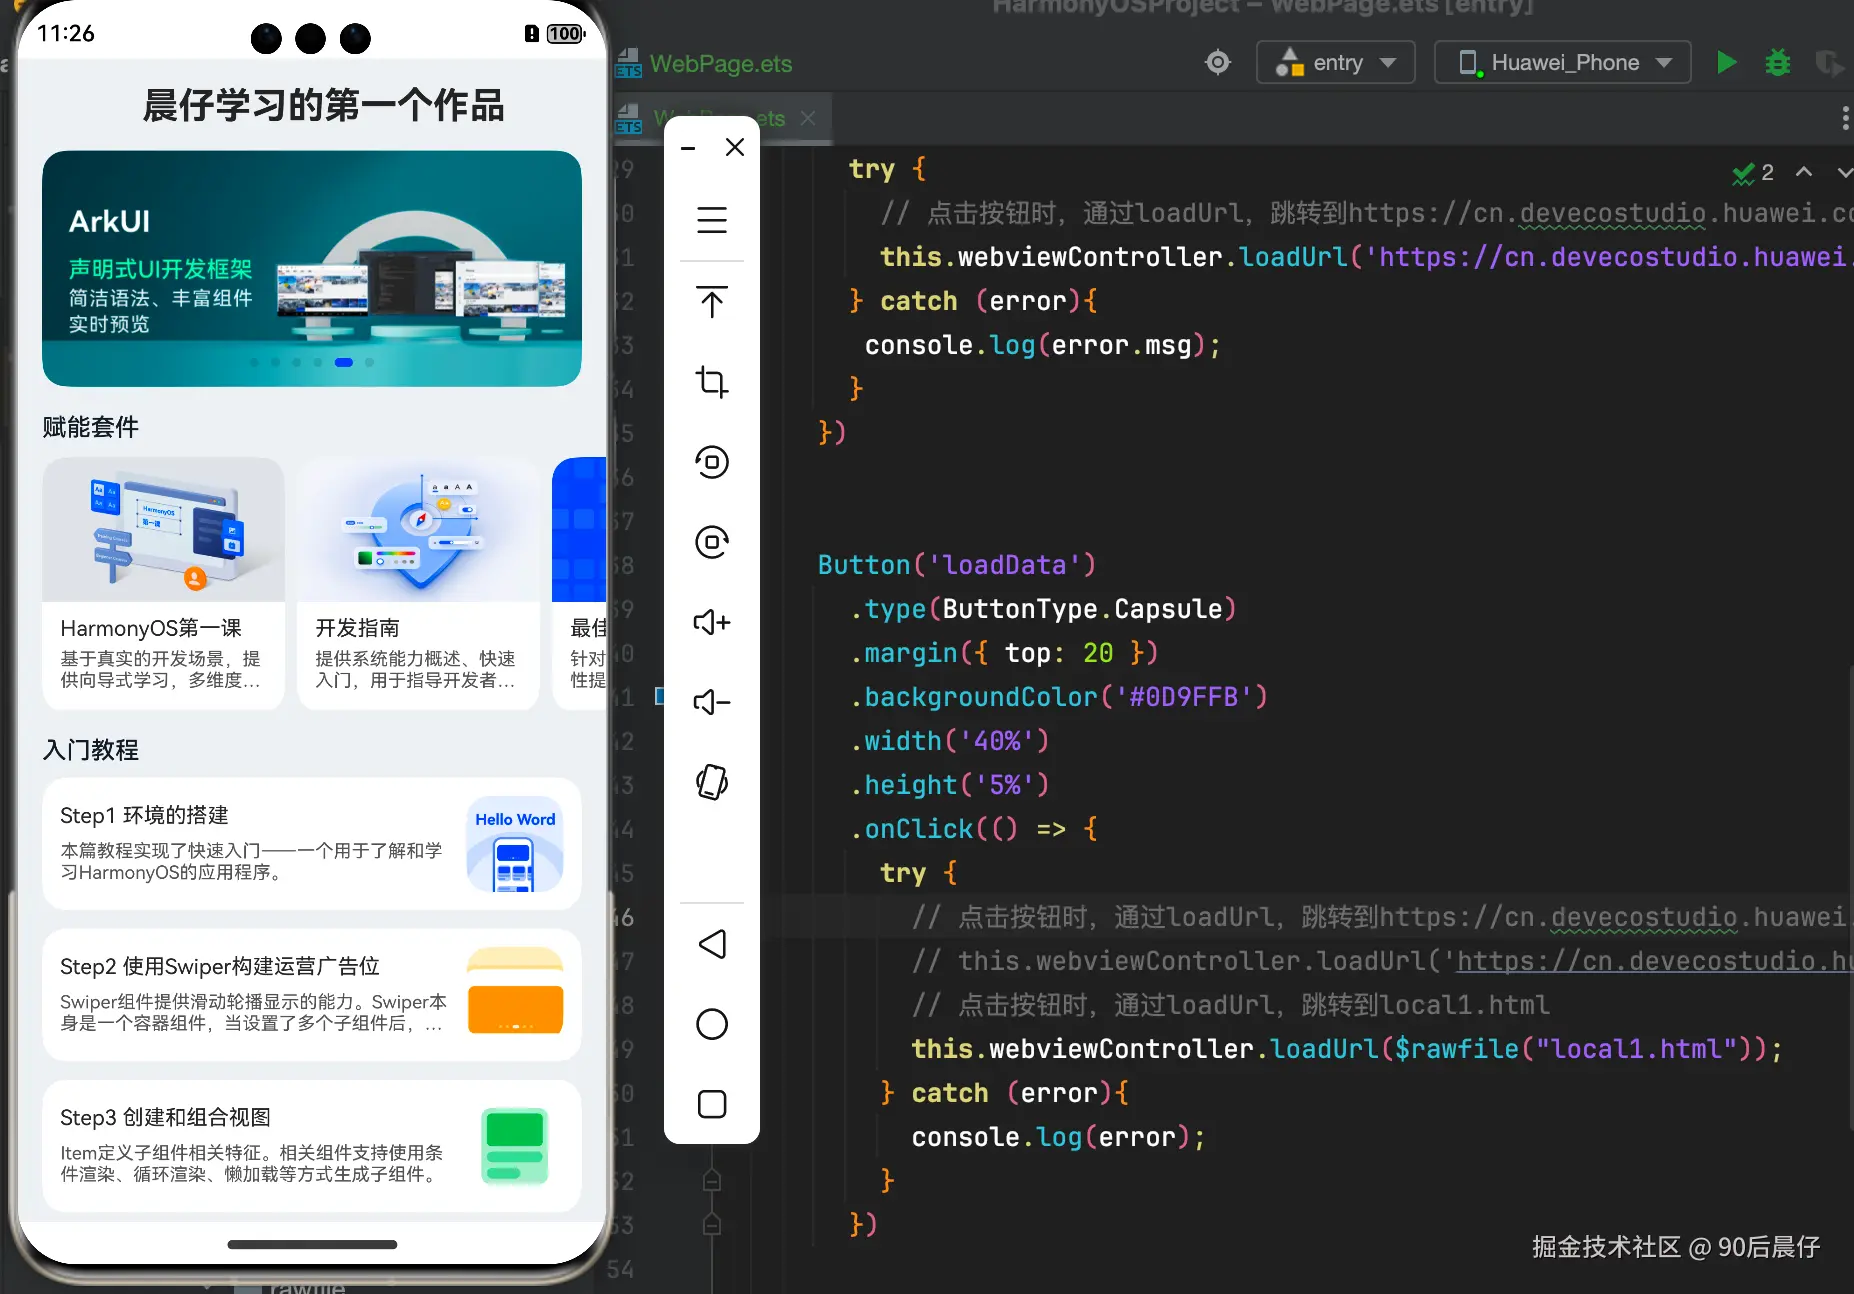Click the rotate counterclockwise icon in emulator toolbar
This screenshot has height=1294, width=1854.
pos(712,462)
